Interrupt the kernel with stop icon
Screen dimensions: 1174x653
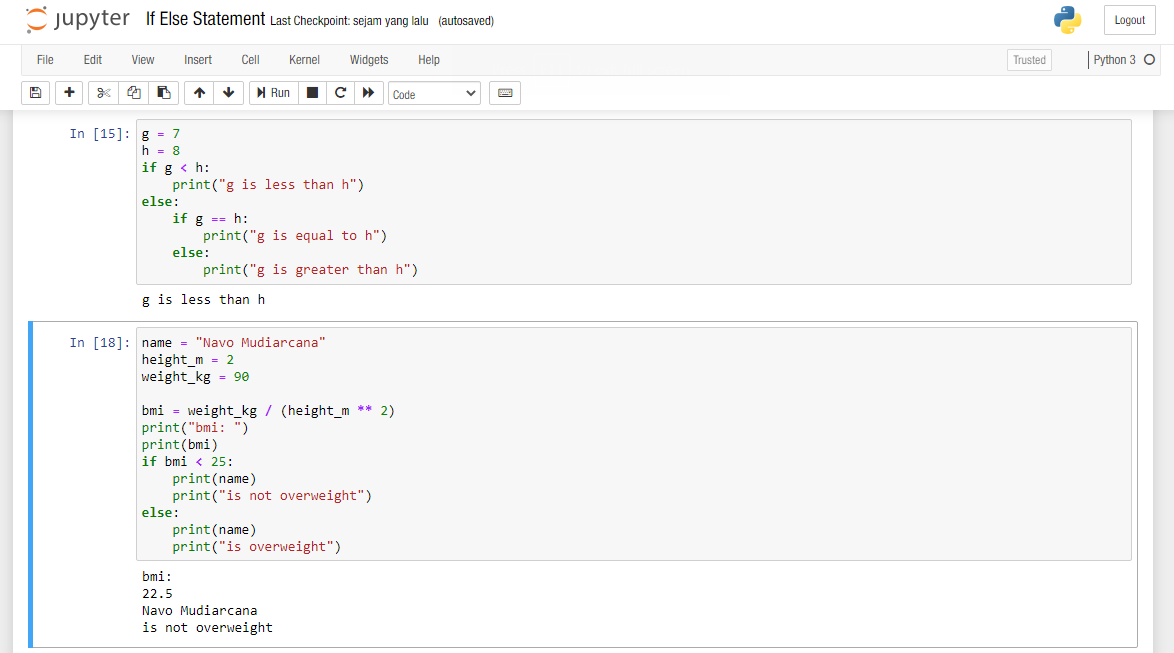(x=311, y=92)
